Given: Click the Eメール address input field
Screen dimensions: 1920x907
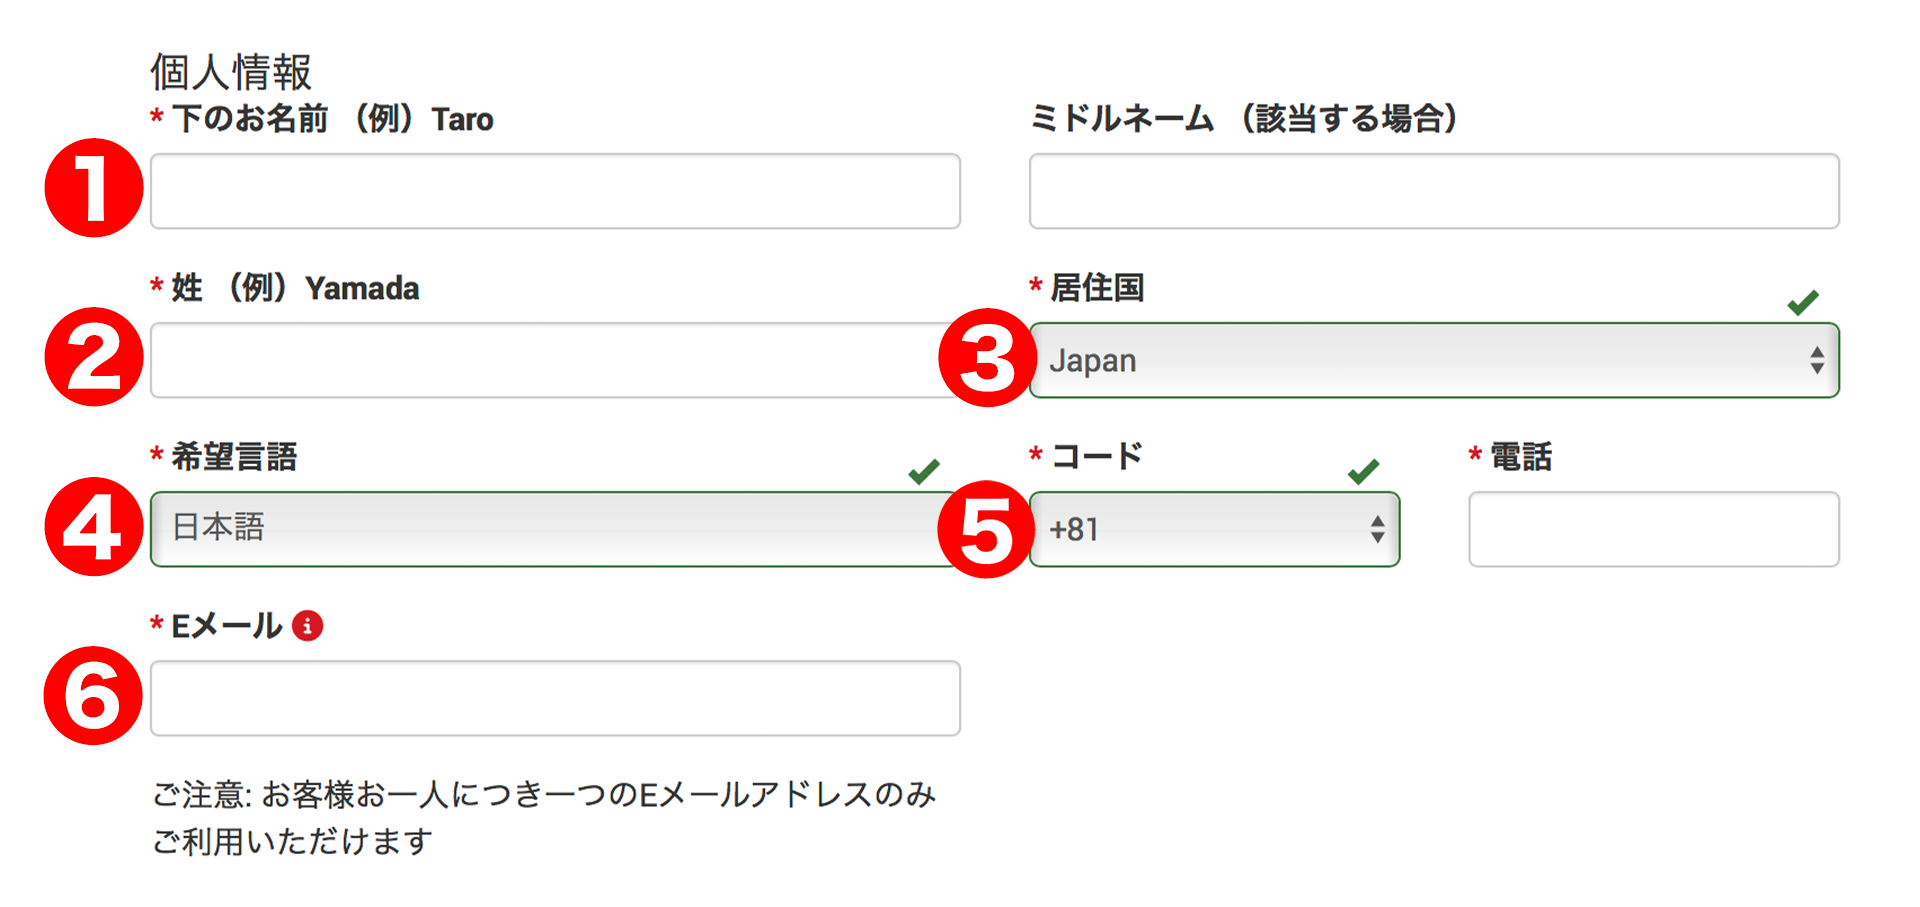Looking at the screenshot, I should click(x=555, y=698).
